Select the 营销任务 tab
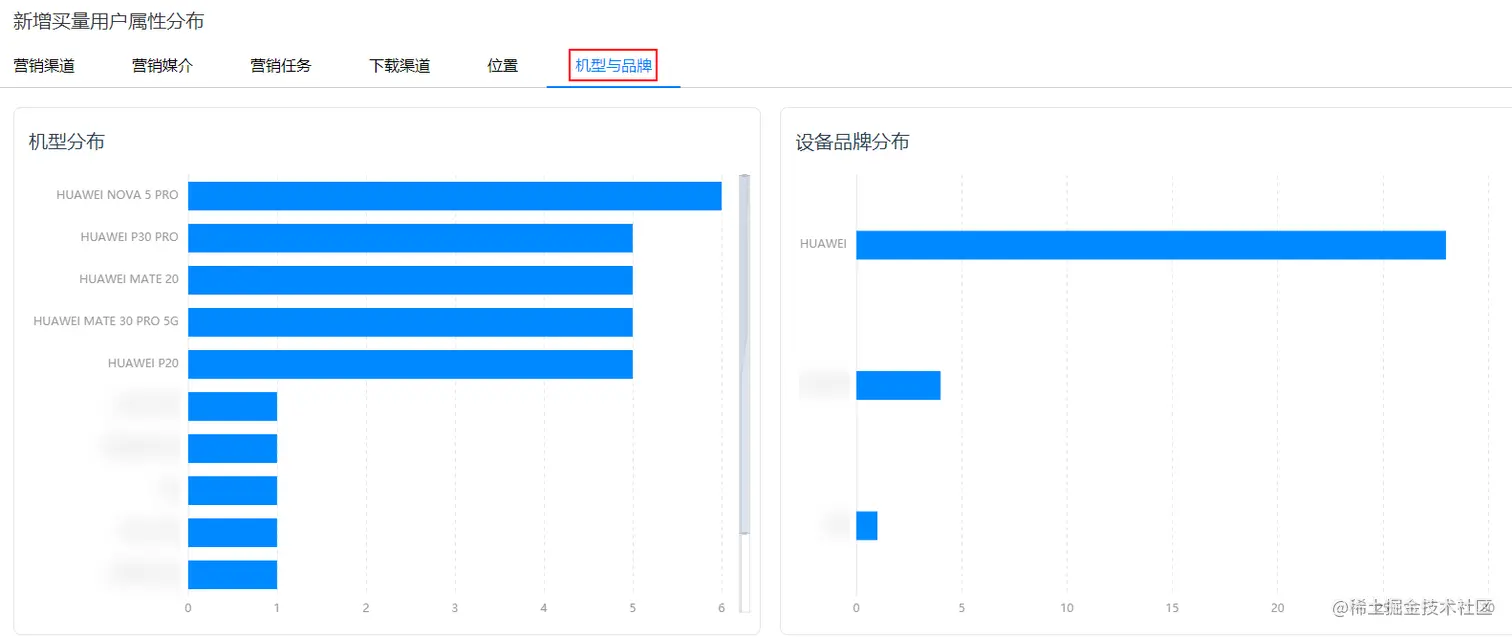The image size is (1512, 637). [281, 67]
